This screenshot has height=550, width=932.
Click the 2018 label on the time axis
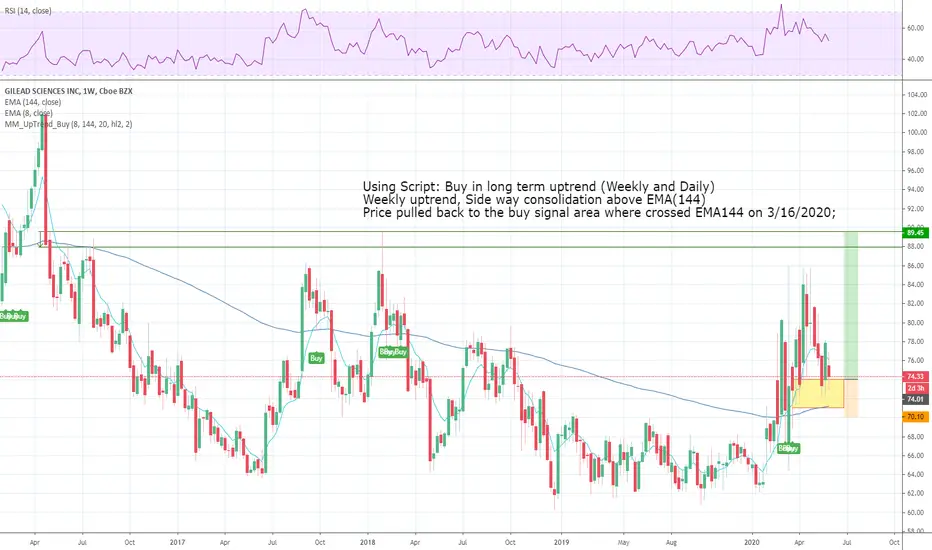[367, 542]
